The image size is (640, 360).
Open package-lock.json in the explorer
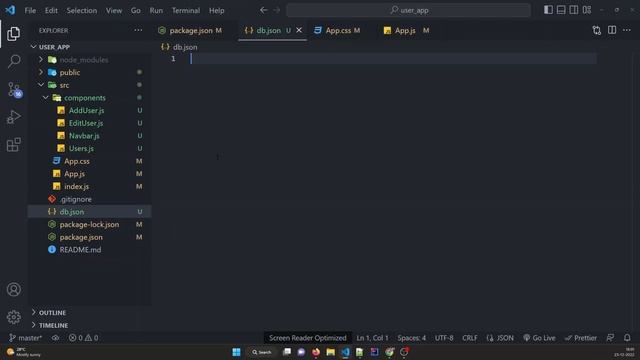click(90, 224)
